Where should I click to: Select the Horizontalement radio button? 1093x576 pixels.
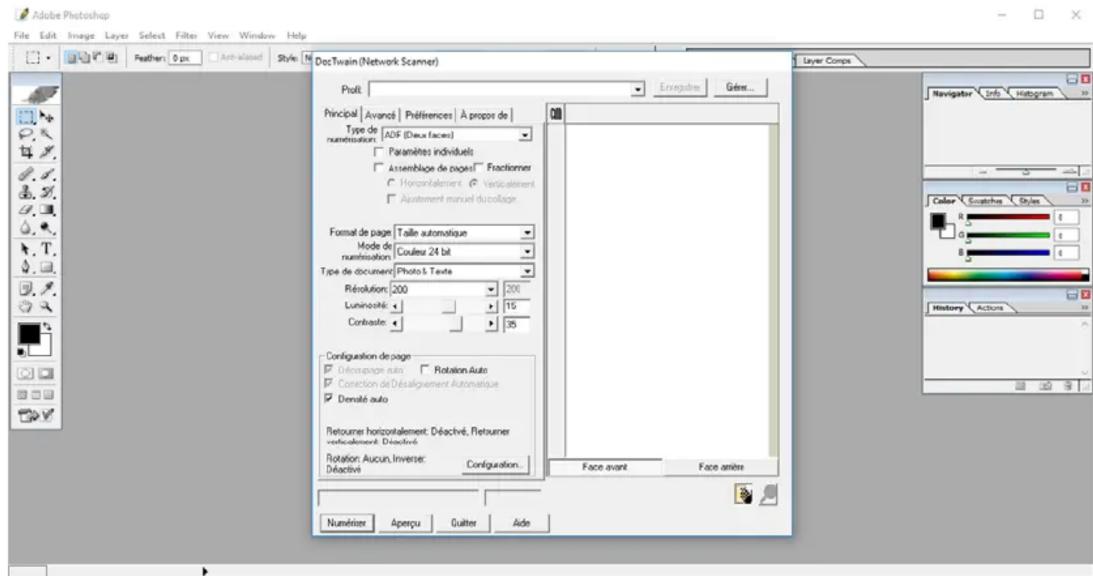click(x=391, y=183)
